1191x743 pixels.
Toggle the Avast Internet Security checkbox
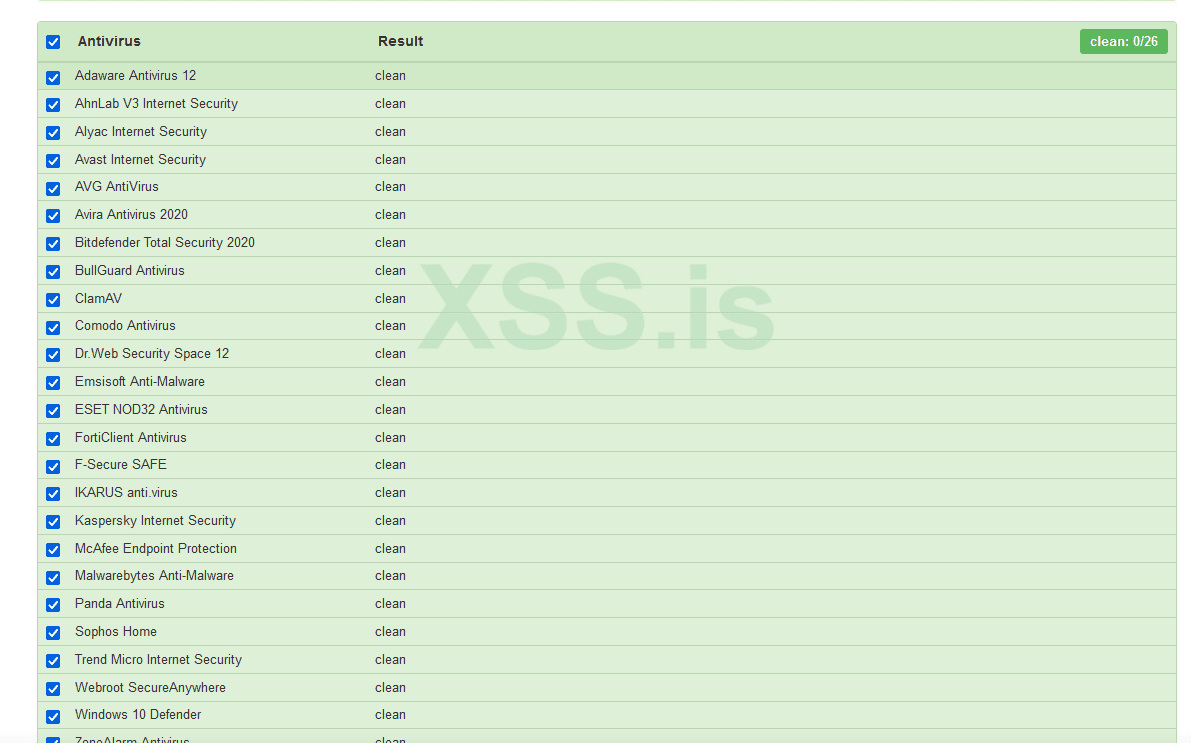(53, 161)
